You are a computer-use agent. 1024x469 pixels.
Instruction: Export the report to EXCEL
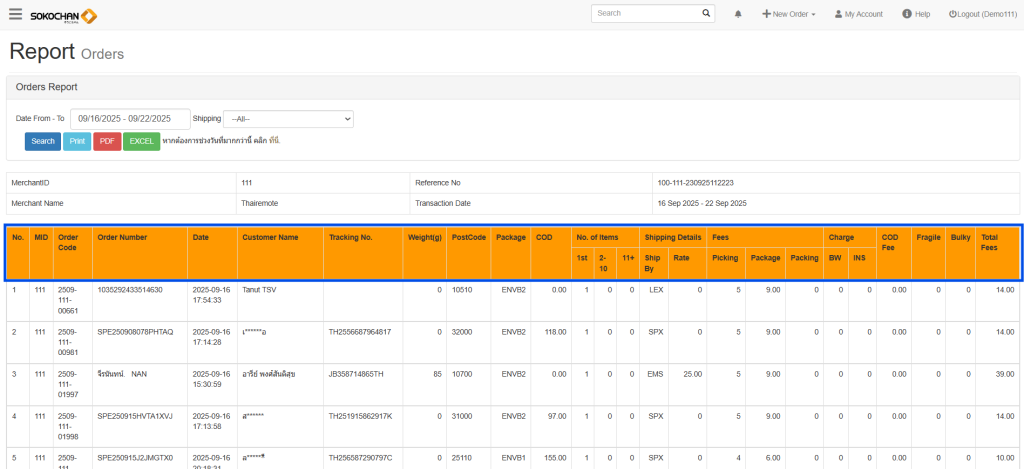(x=141, y=141)
